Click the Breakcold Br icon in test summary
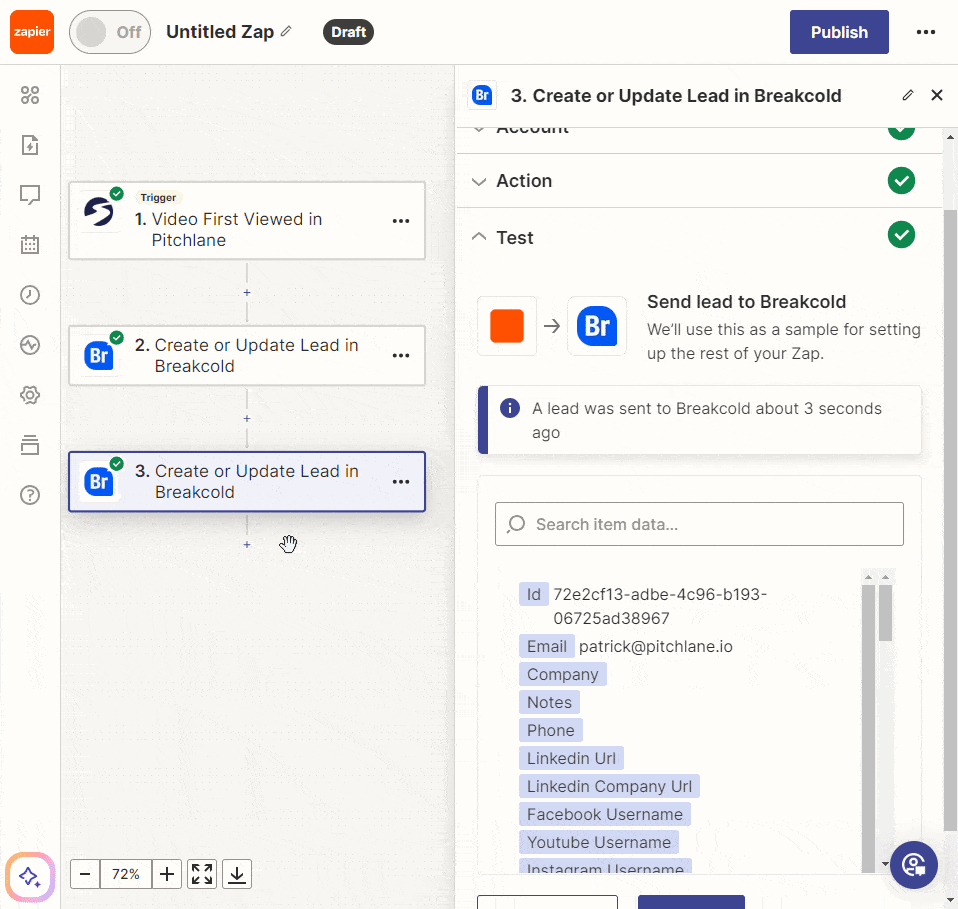The height and width of the screenshot is (909, 958). [597, 326]
